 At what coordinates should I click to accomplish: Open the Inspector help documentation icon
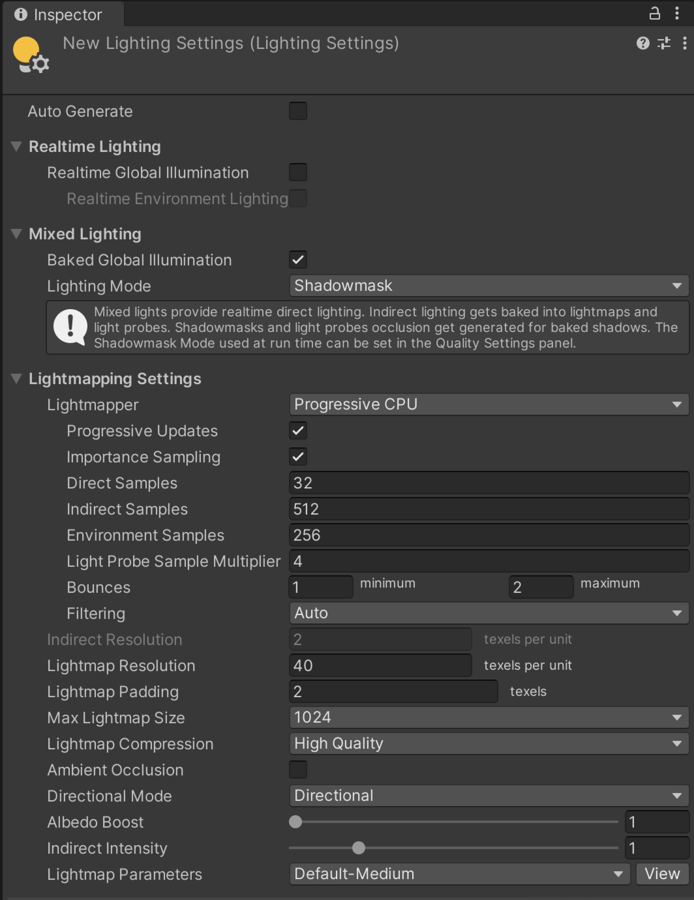[642, 43]
